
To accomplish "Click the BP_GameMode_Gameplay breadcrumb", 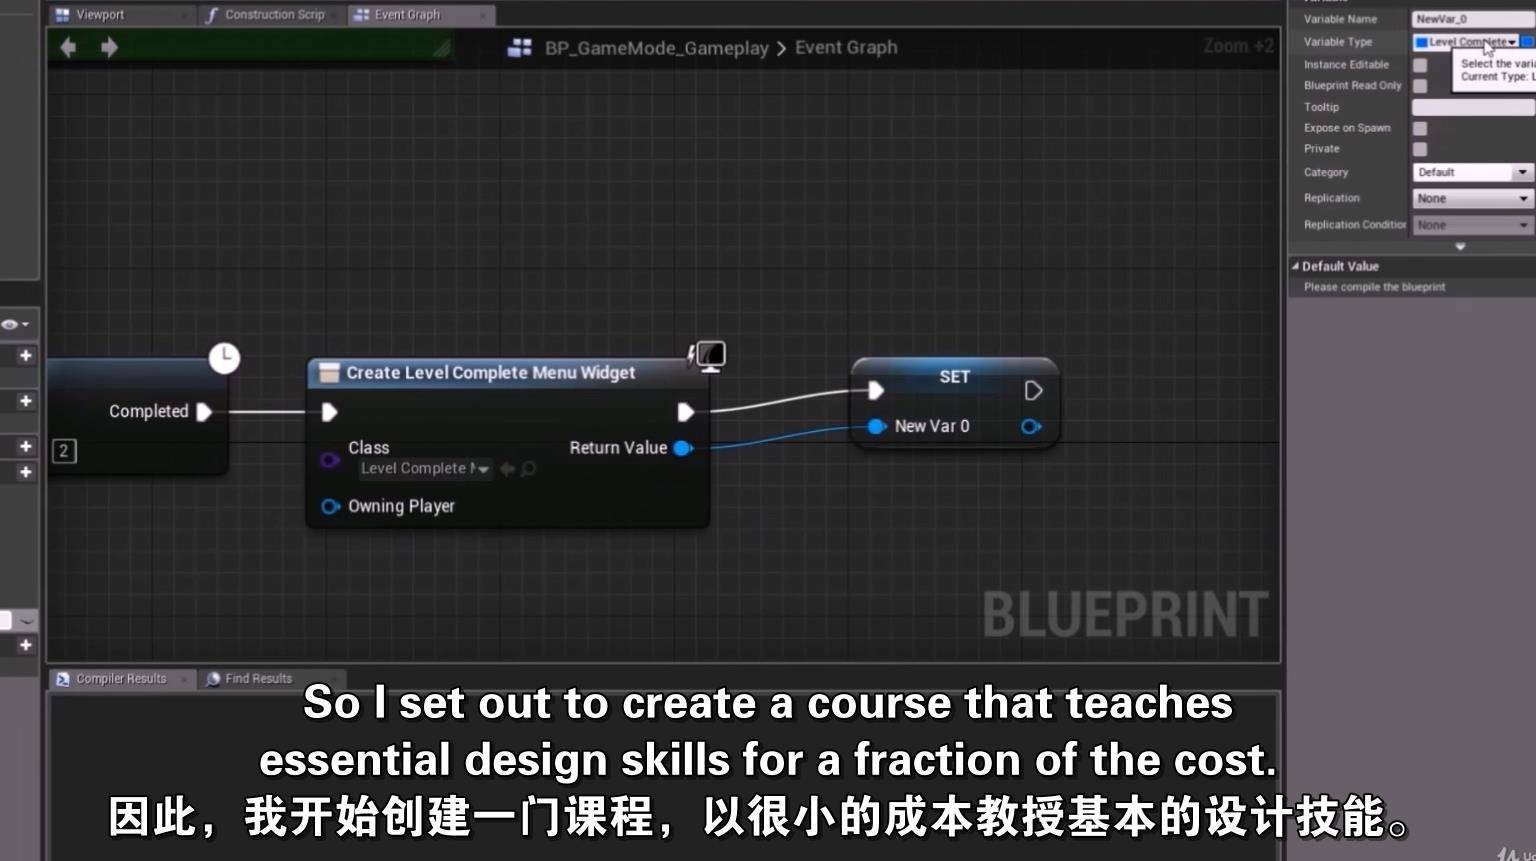I will click(x=656, y=48).
